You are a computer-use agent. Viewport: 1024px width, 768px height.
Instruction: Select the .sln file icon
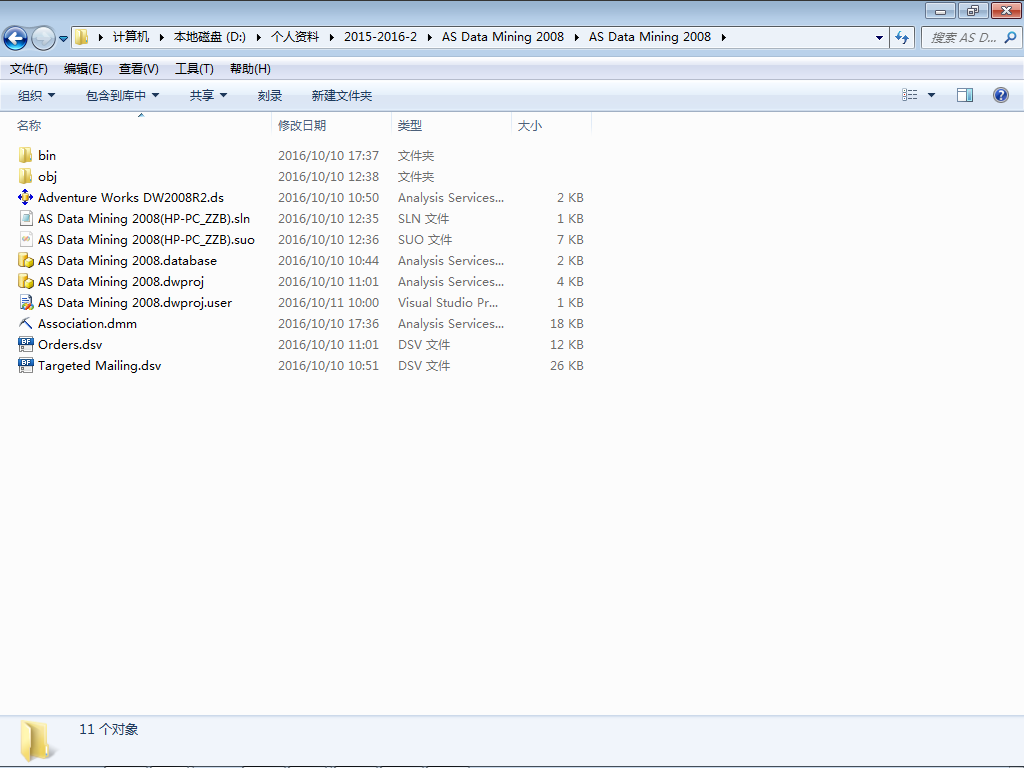click(x=25, y=218)
